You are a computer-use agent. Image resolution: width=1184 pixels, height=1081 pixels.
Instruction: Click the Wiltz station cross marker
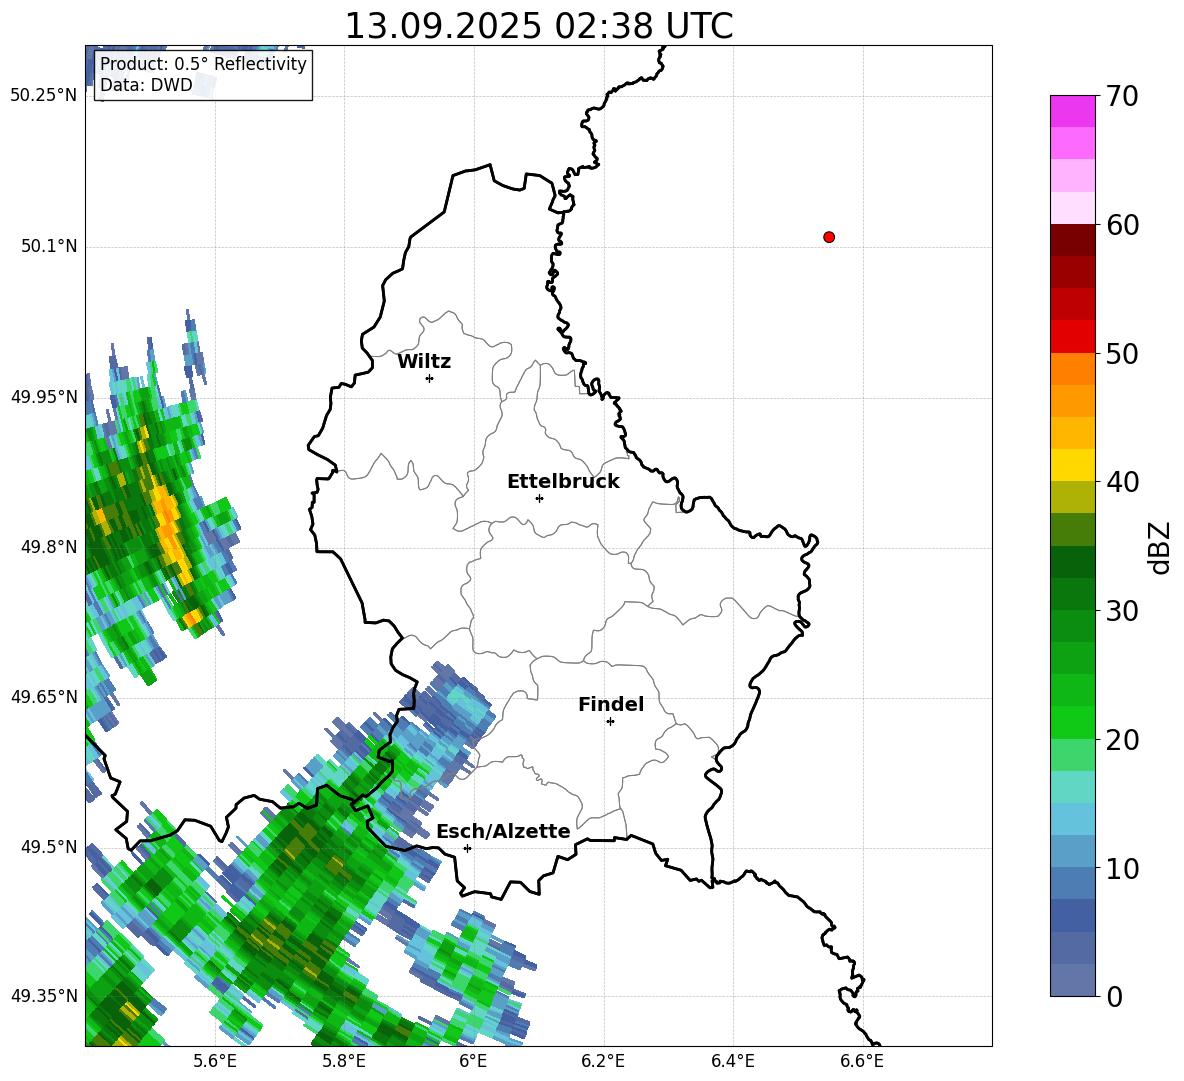[430, 378]
